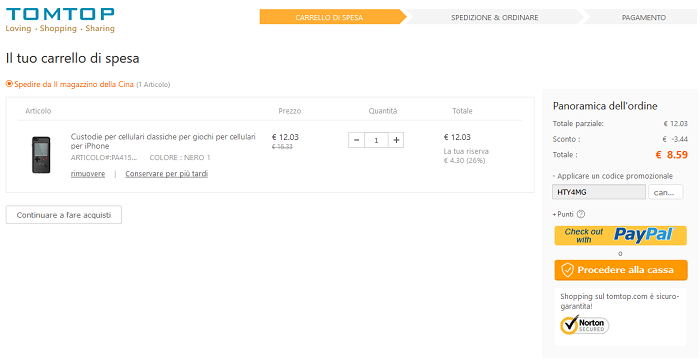Viewport: 700px width, 360px height.
Task: Click the Punti help question mark icon
Action: tap(580, 214)
